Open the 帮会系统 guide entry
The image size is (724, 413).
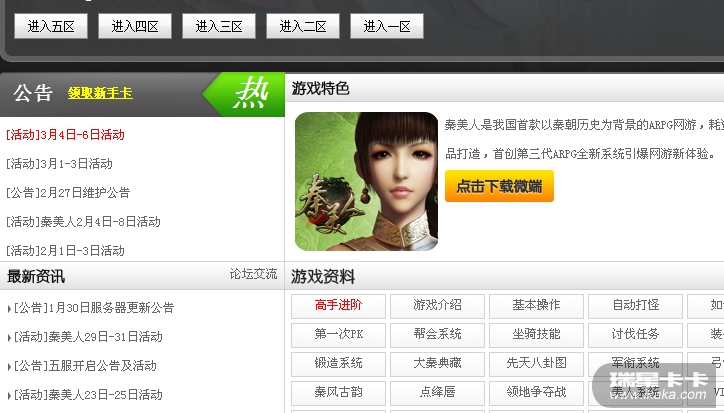pos(437,334)
